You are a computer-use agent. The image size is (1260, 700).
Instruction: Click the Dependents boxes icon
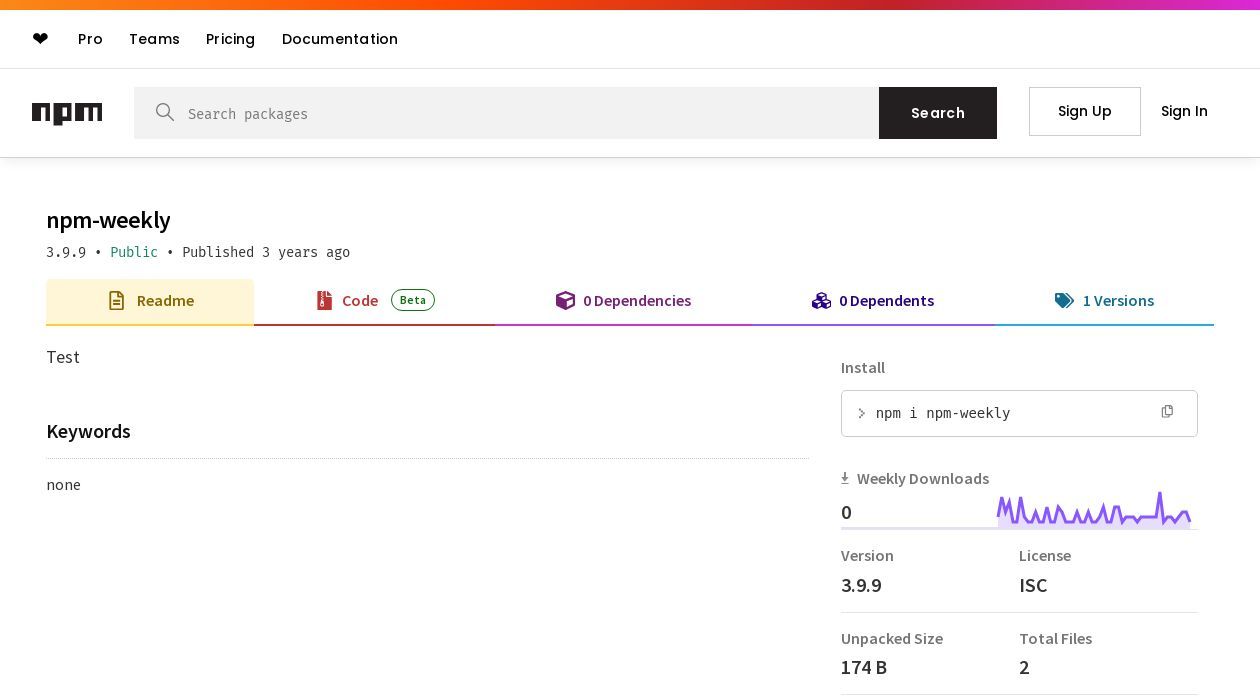821,301
